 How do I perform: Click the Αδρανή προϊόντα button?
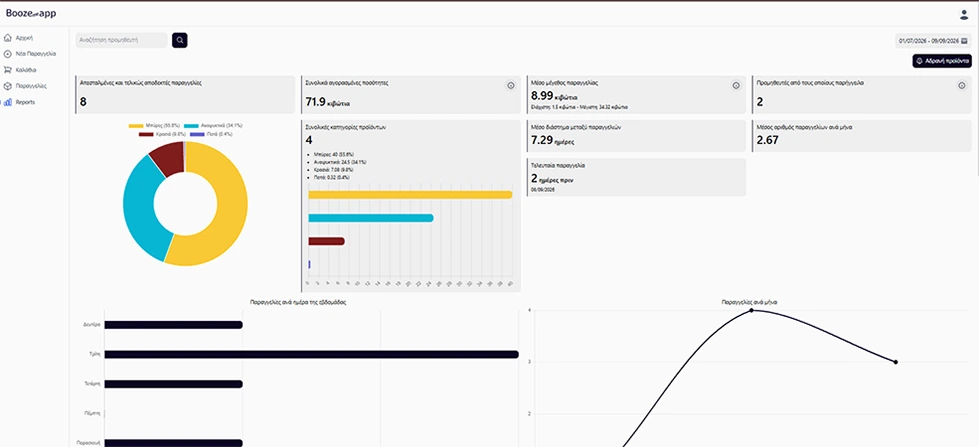tap(942, 61)
